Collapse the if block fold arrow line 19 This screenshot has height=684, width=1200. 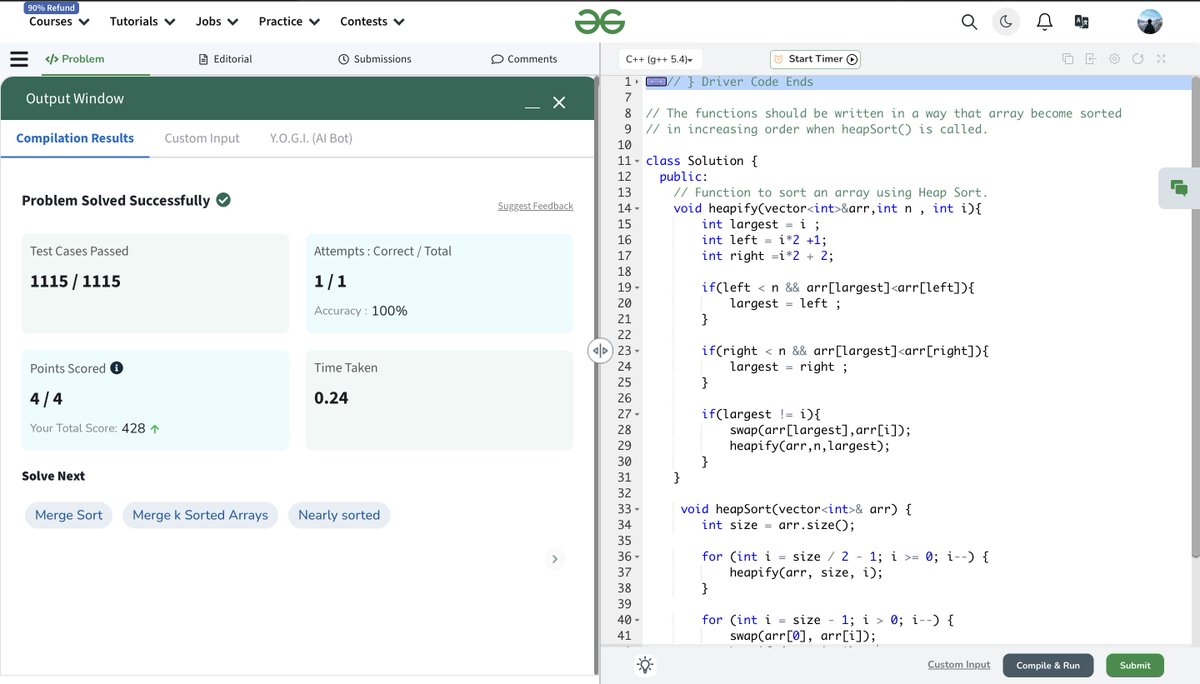click(637, 288)
